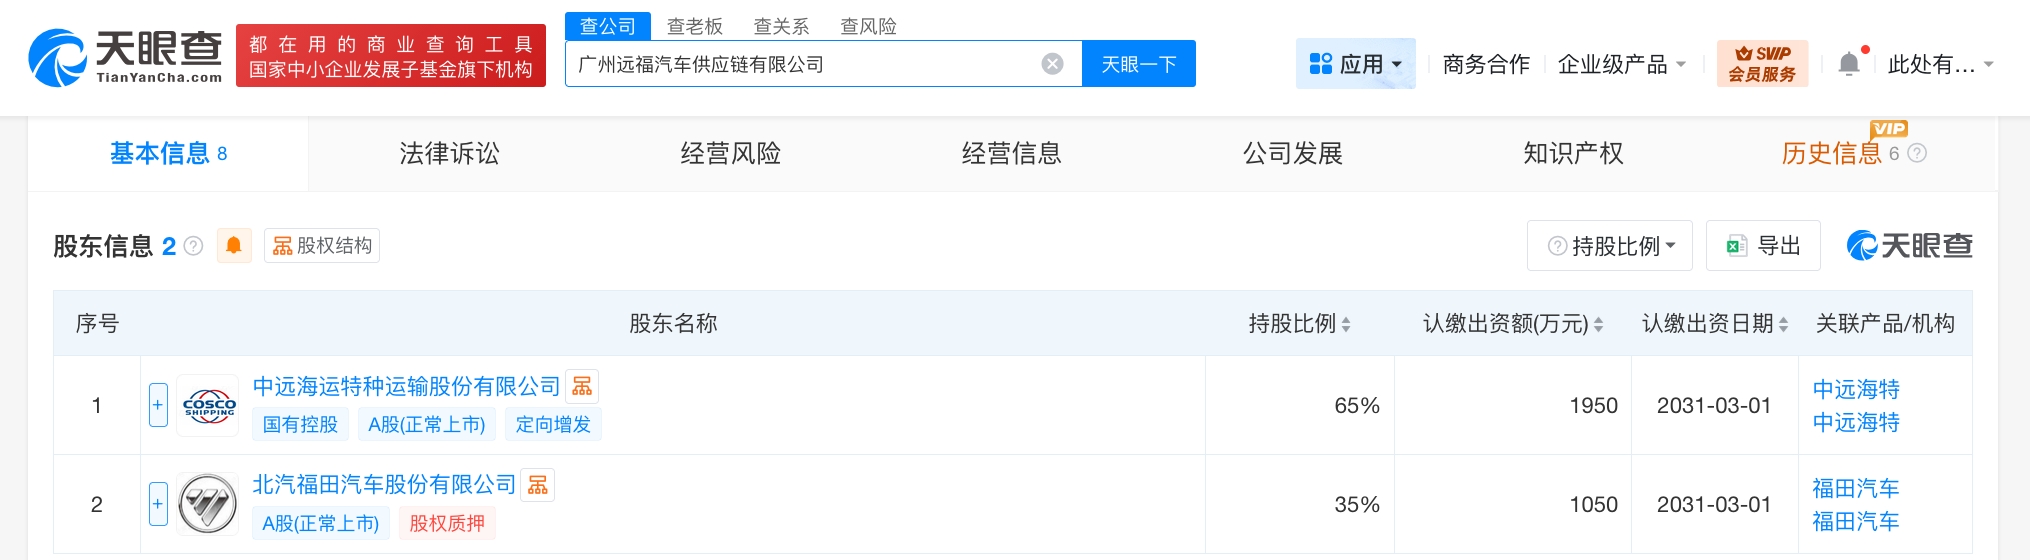Click the Foton company logo
This screenshot has width=2030, height=560.
coord(208,504)
